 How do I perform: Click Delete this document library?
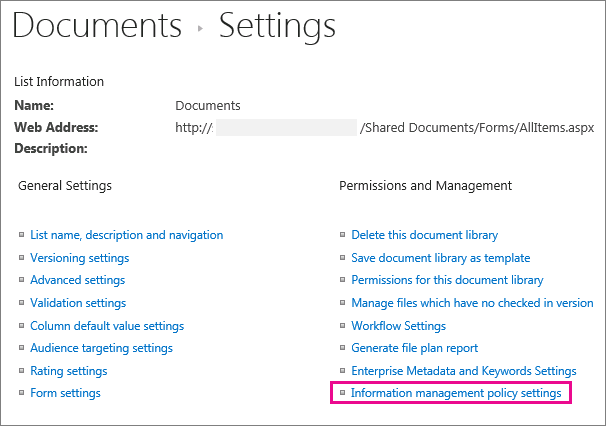click(x=424, y=235)
